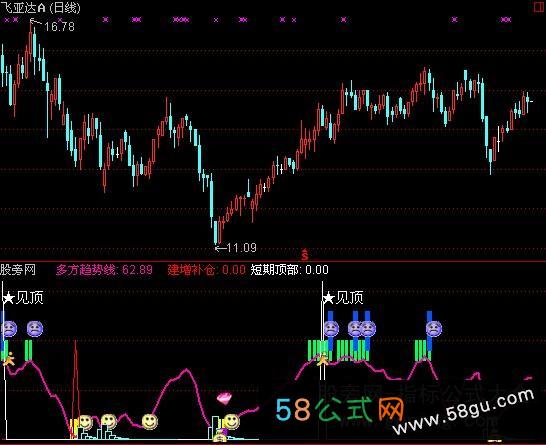Image resolution: width=546 pixels, height=445 pixels.
Task: Click the smiley face below the diamond
Action: (232, 421)
